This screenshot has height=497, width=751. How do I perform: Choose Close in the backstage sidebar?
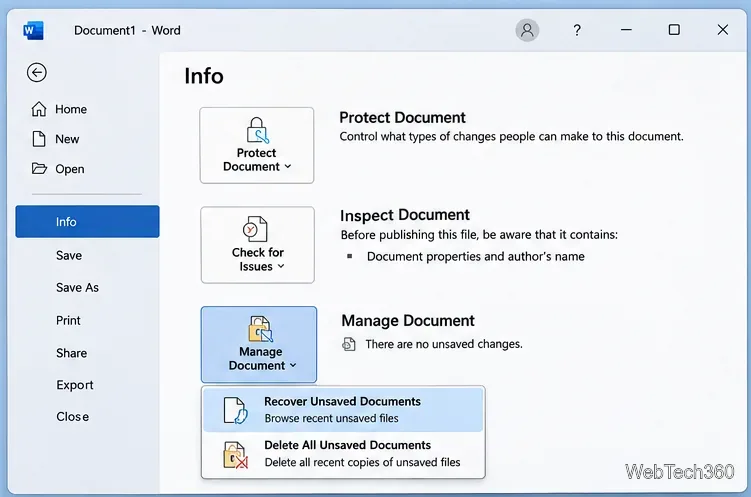pos(72,417)
